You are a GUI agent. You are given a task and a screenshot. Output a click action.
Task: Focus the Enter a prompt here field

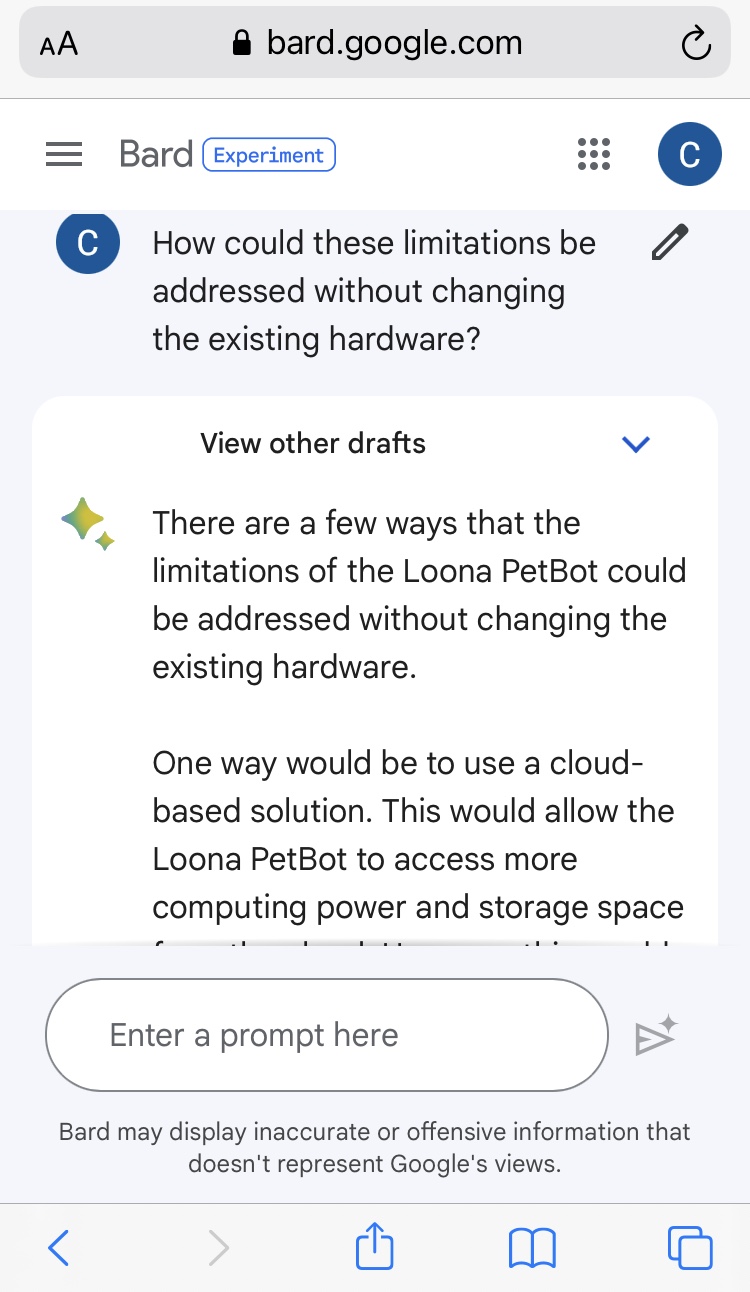click(x=327, y=1035)
